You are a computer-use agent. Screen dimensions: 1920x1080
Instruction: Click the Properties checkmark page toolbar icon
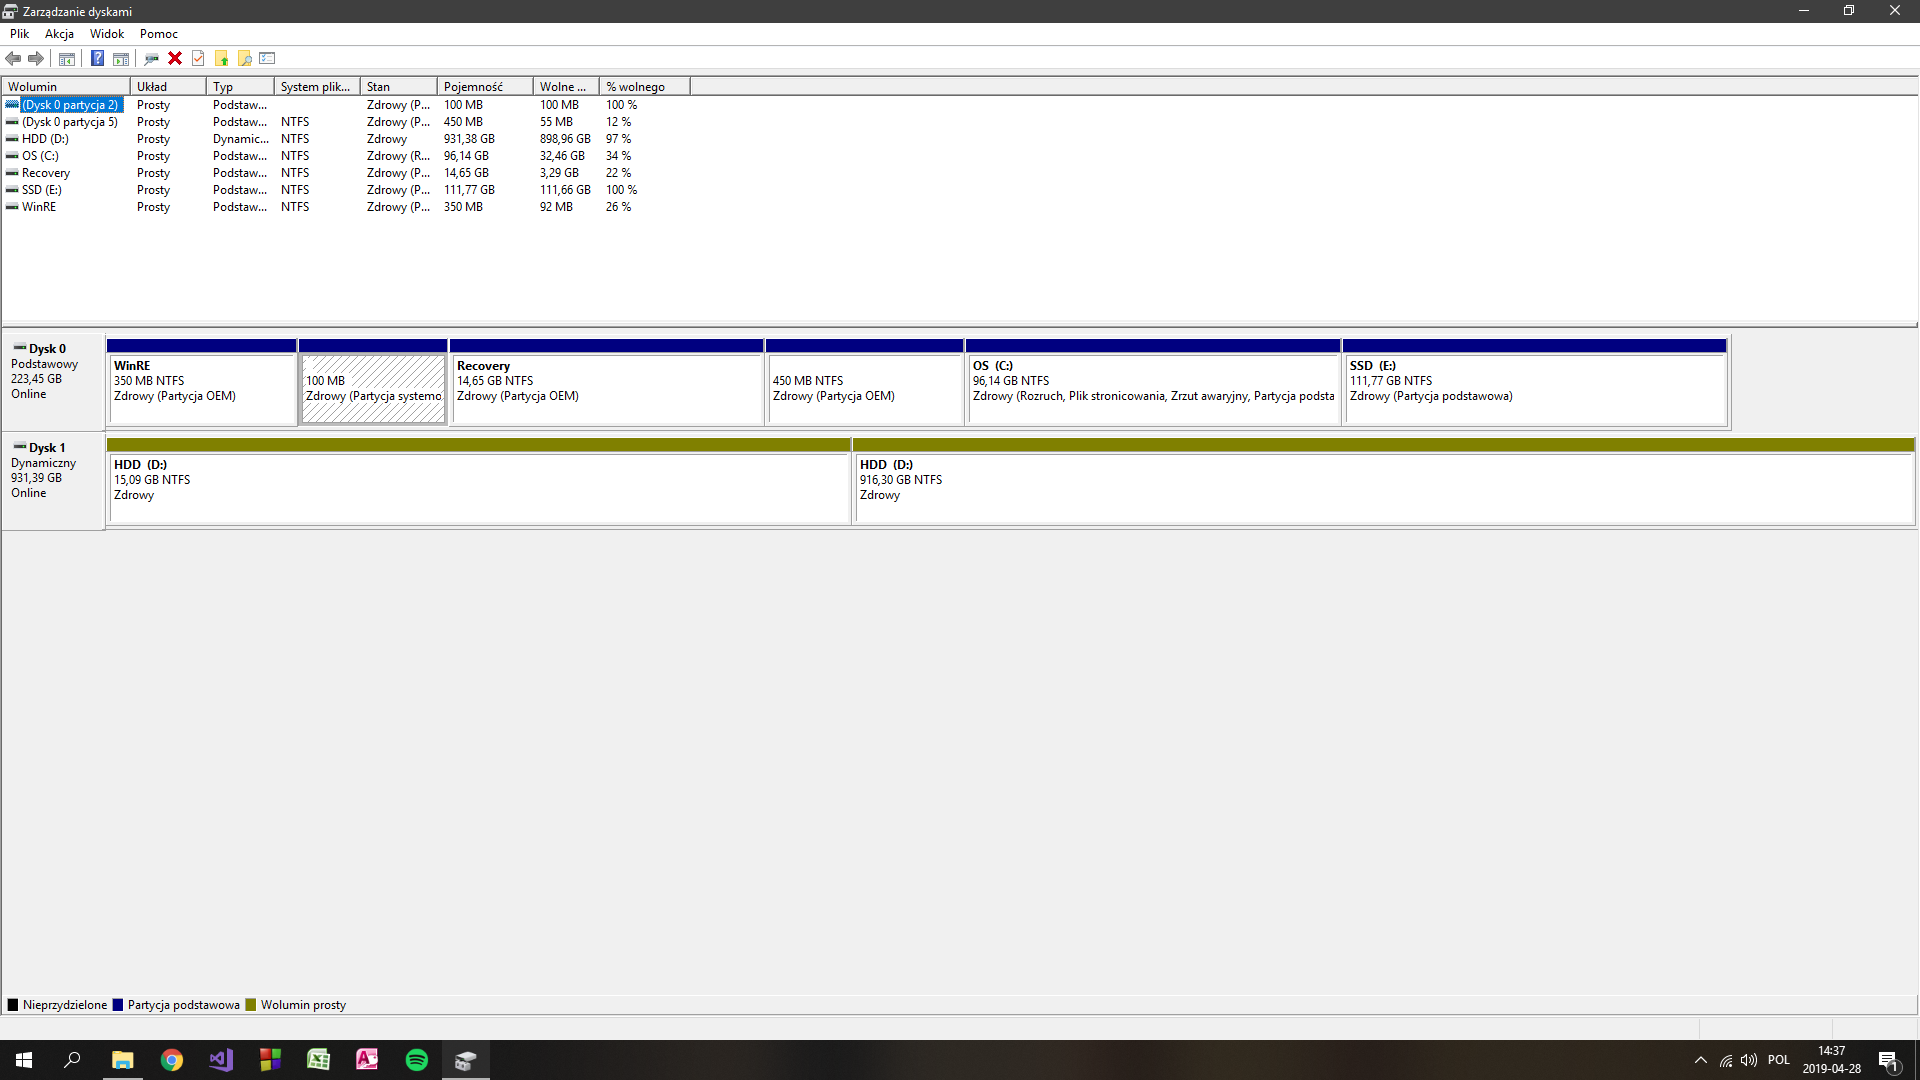pyautogui.click(x=198, y=58)
